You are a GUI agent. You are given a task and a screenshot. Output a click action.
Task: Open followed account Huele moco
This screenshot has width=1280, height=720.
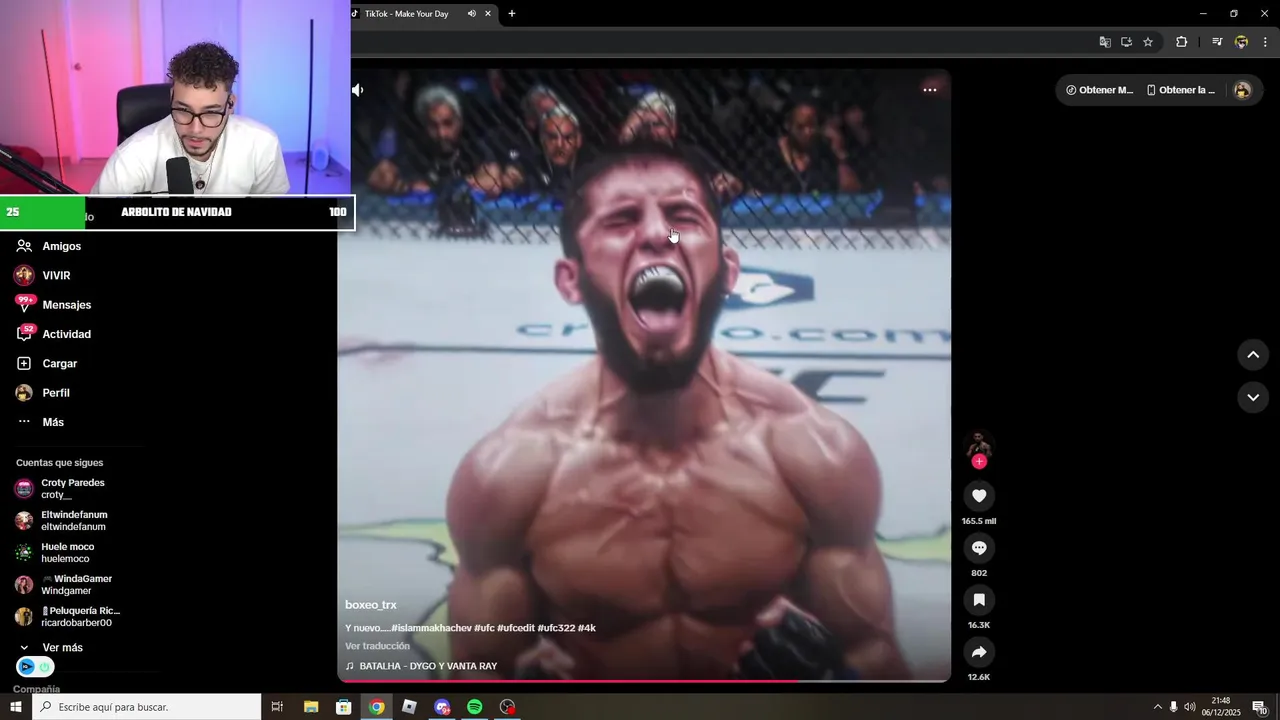(x=67, y=553)
